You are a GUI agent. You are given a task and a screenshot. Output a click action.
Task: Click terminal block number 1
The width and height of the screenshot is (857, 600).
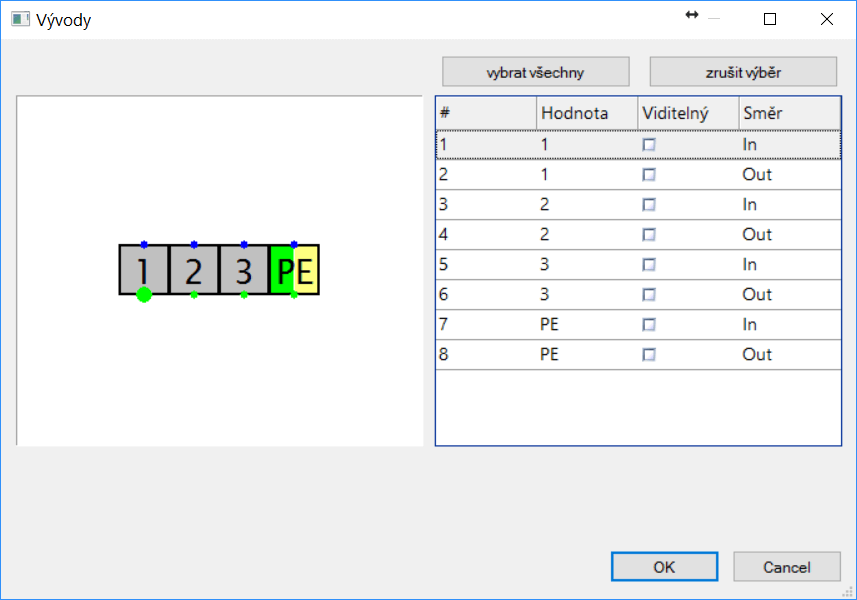[144, 268]
